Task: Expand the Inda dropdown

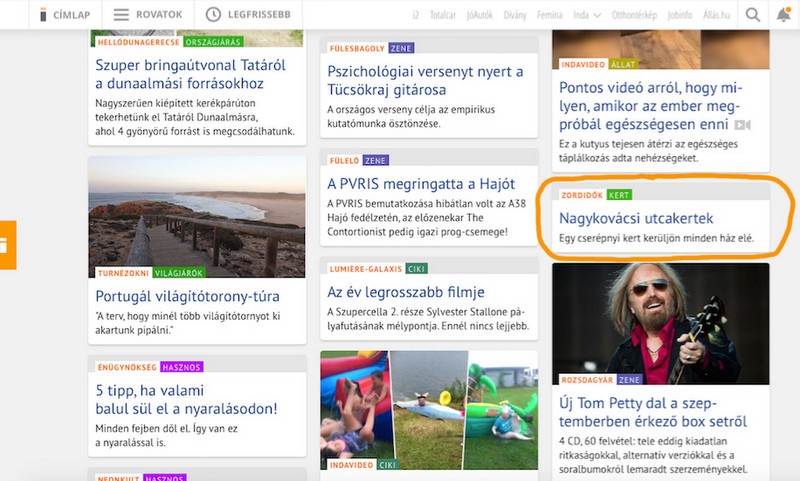Action: point(587,15)
